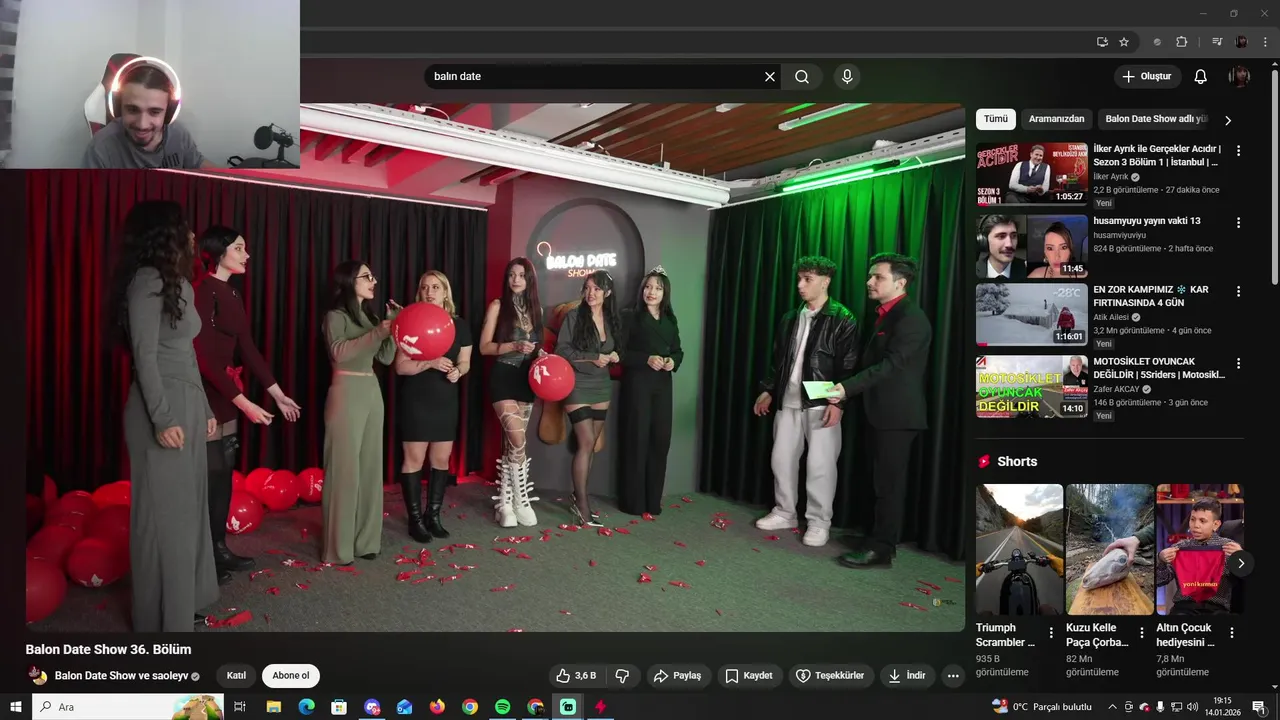1280x720 pixels.
Task: Open the YouTube account avatar menu
Action: pyautogui.click(x=1239, y=77)
